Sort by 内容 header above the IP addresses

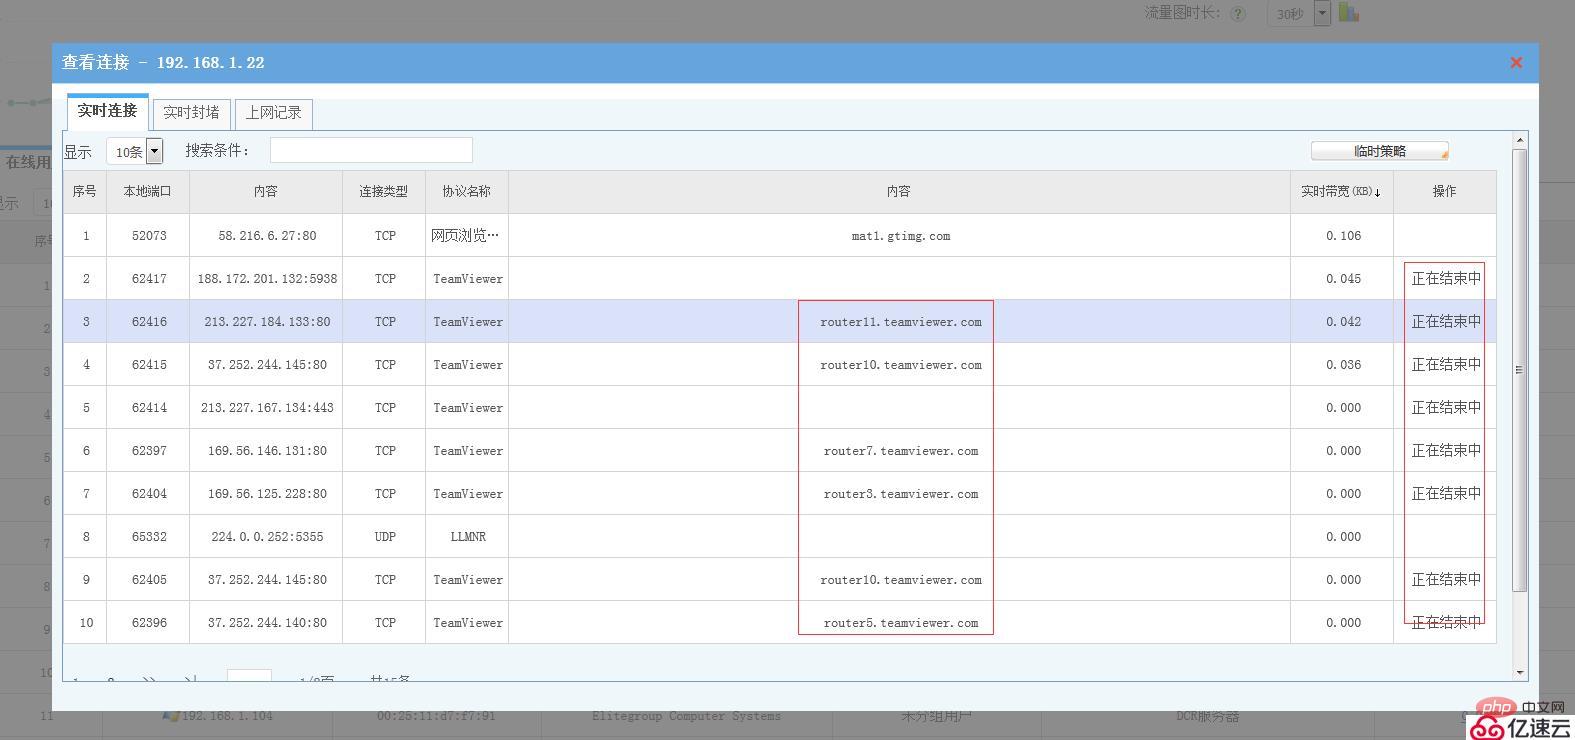click(x=266, y=192)
